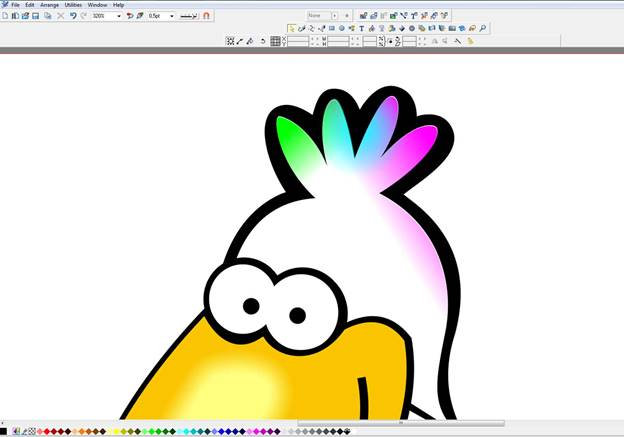This screenshot has height=437, width=624.
Task: Open the File menu
Action: pos(15,5)
